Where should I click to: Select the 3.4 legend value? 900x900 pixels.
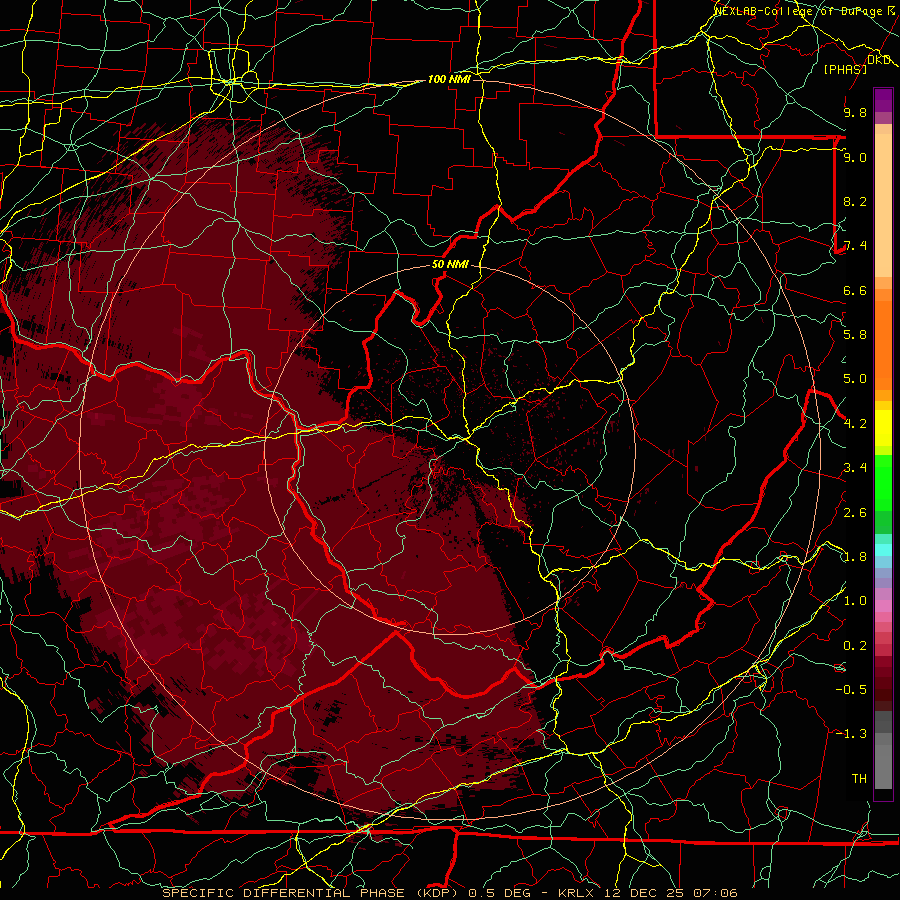pos(855,468)
